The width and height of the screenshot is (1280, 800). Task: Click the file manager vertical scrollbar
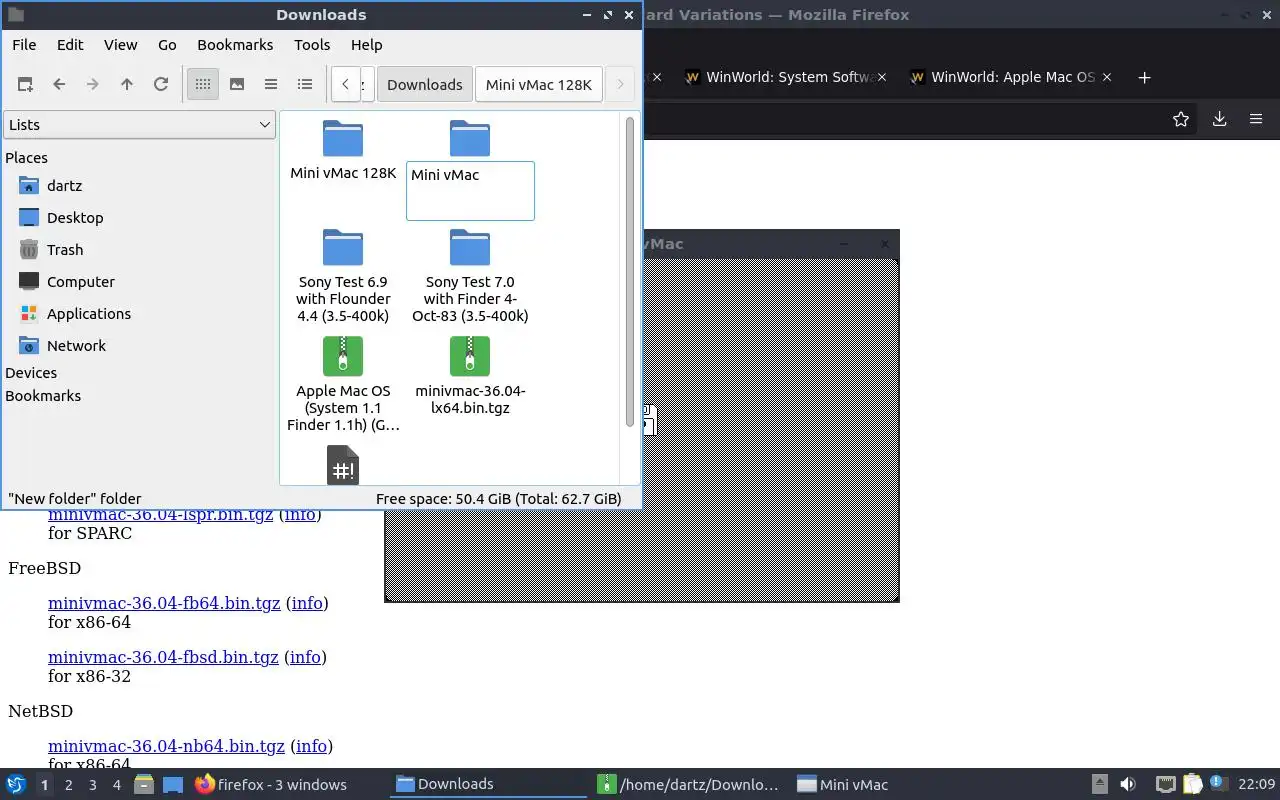[630, 272]
